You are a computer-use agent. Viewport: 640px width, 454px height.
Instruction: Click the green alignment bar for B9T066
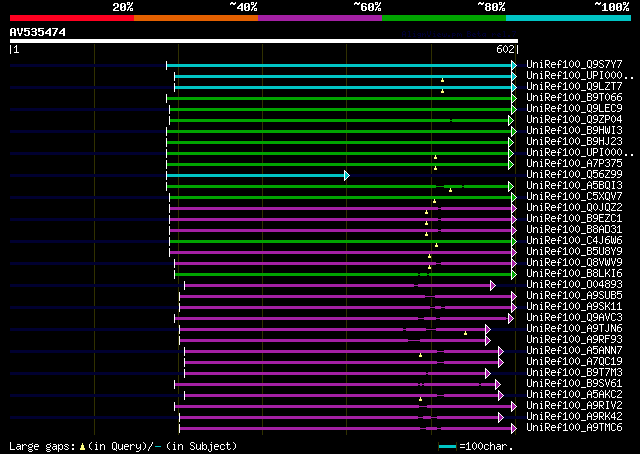coord(339,98)
